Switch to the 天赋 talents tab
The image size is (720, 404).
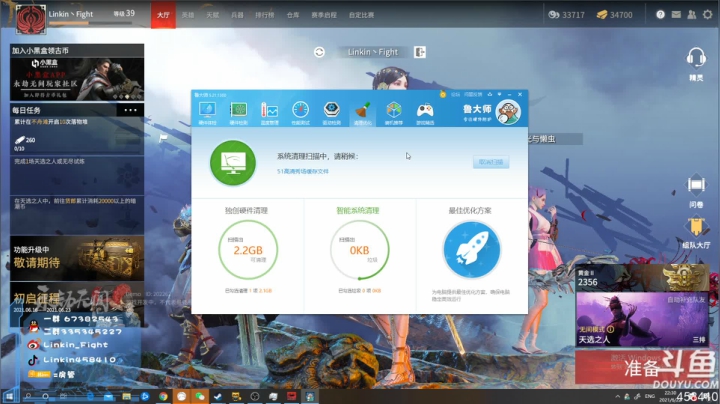click(213, 15)
